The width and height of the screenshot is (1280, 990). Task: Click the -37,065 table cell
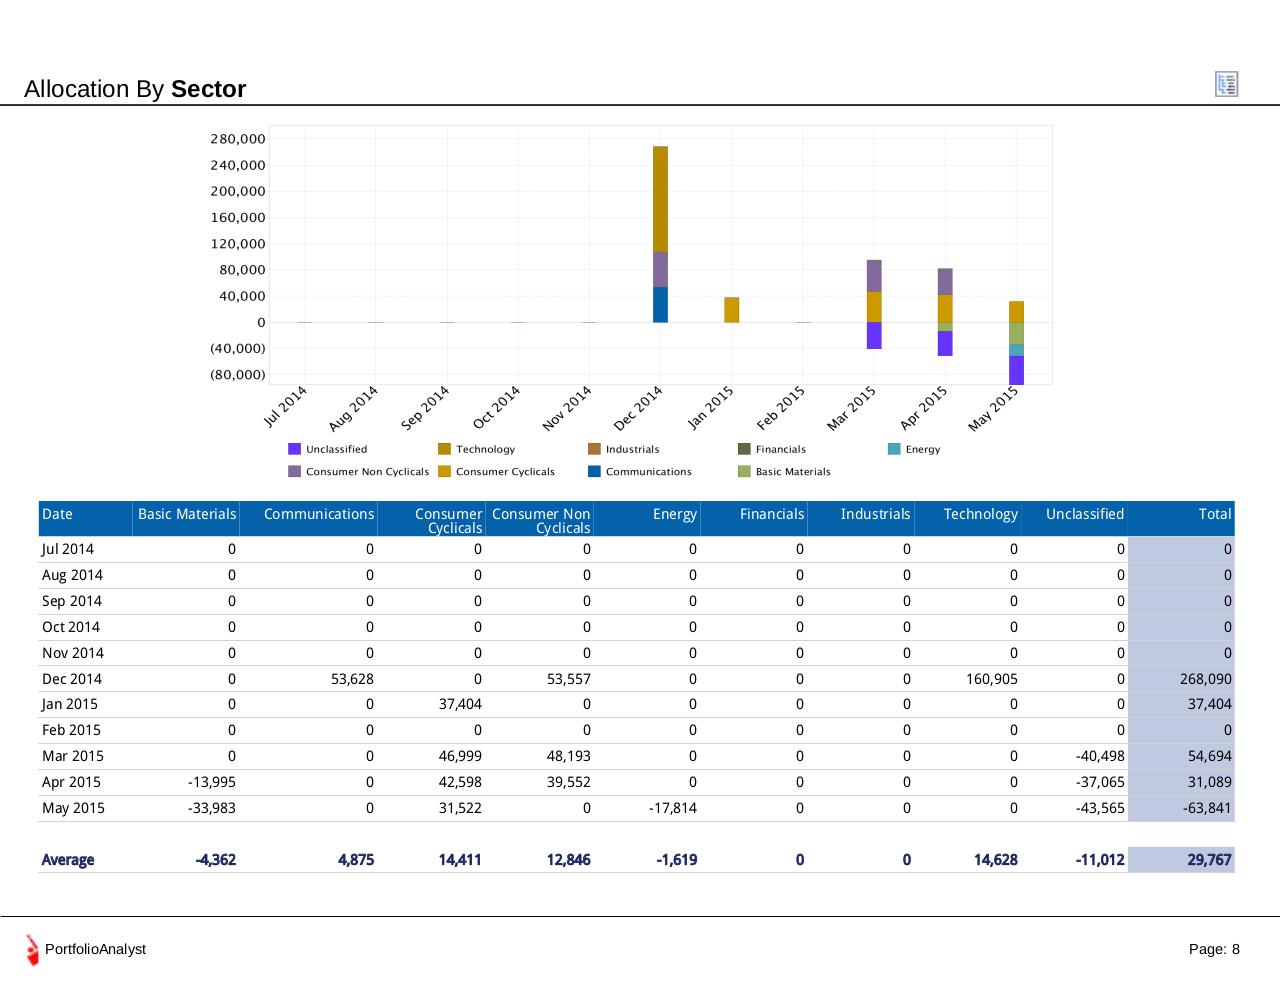(1100, 782)
